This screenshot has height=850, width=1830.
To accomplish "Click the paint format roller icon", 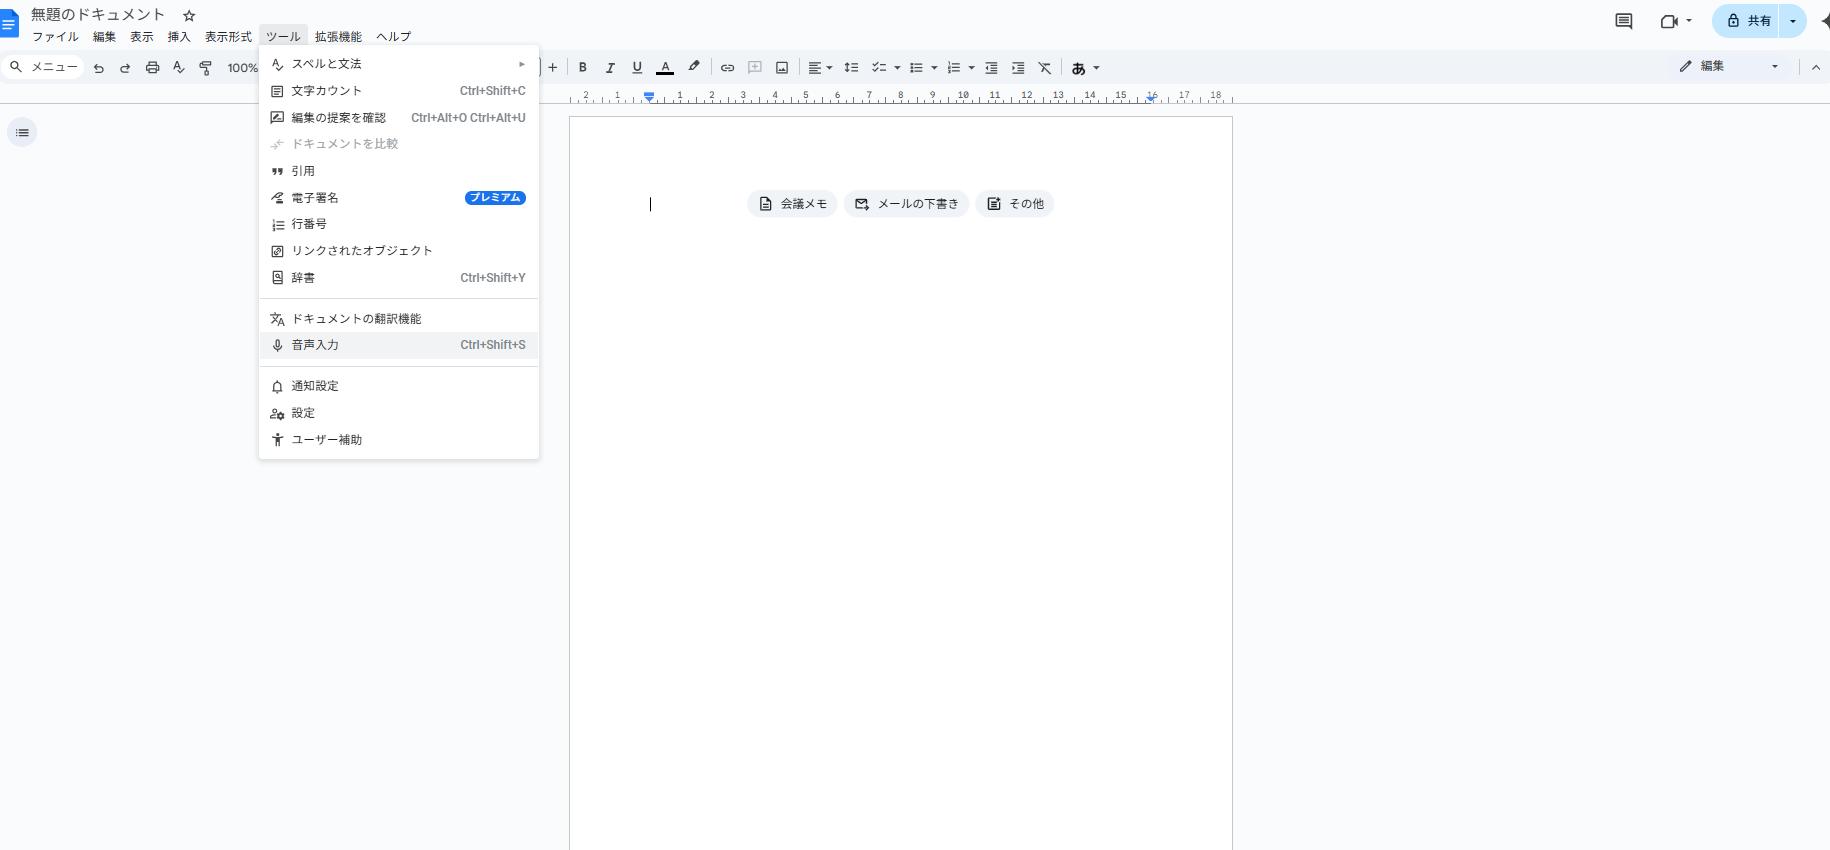I will pos(206,68).
